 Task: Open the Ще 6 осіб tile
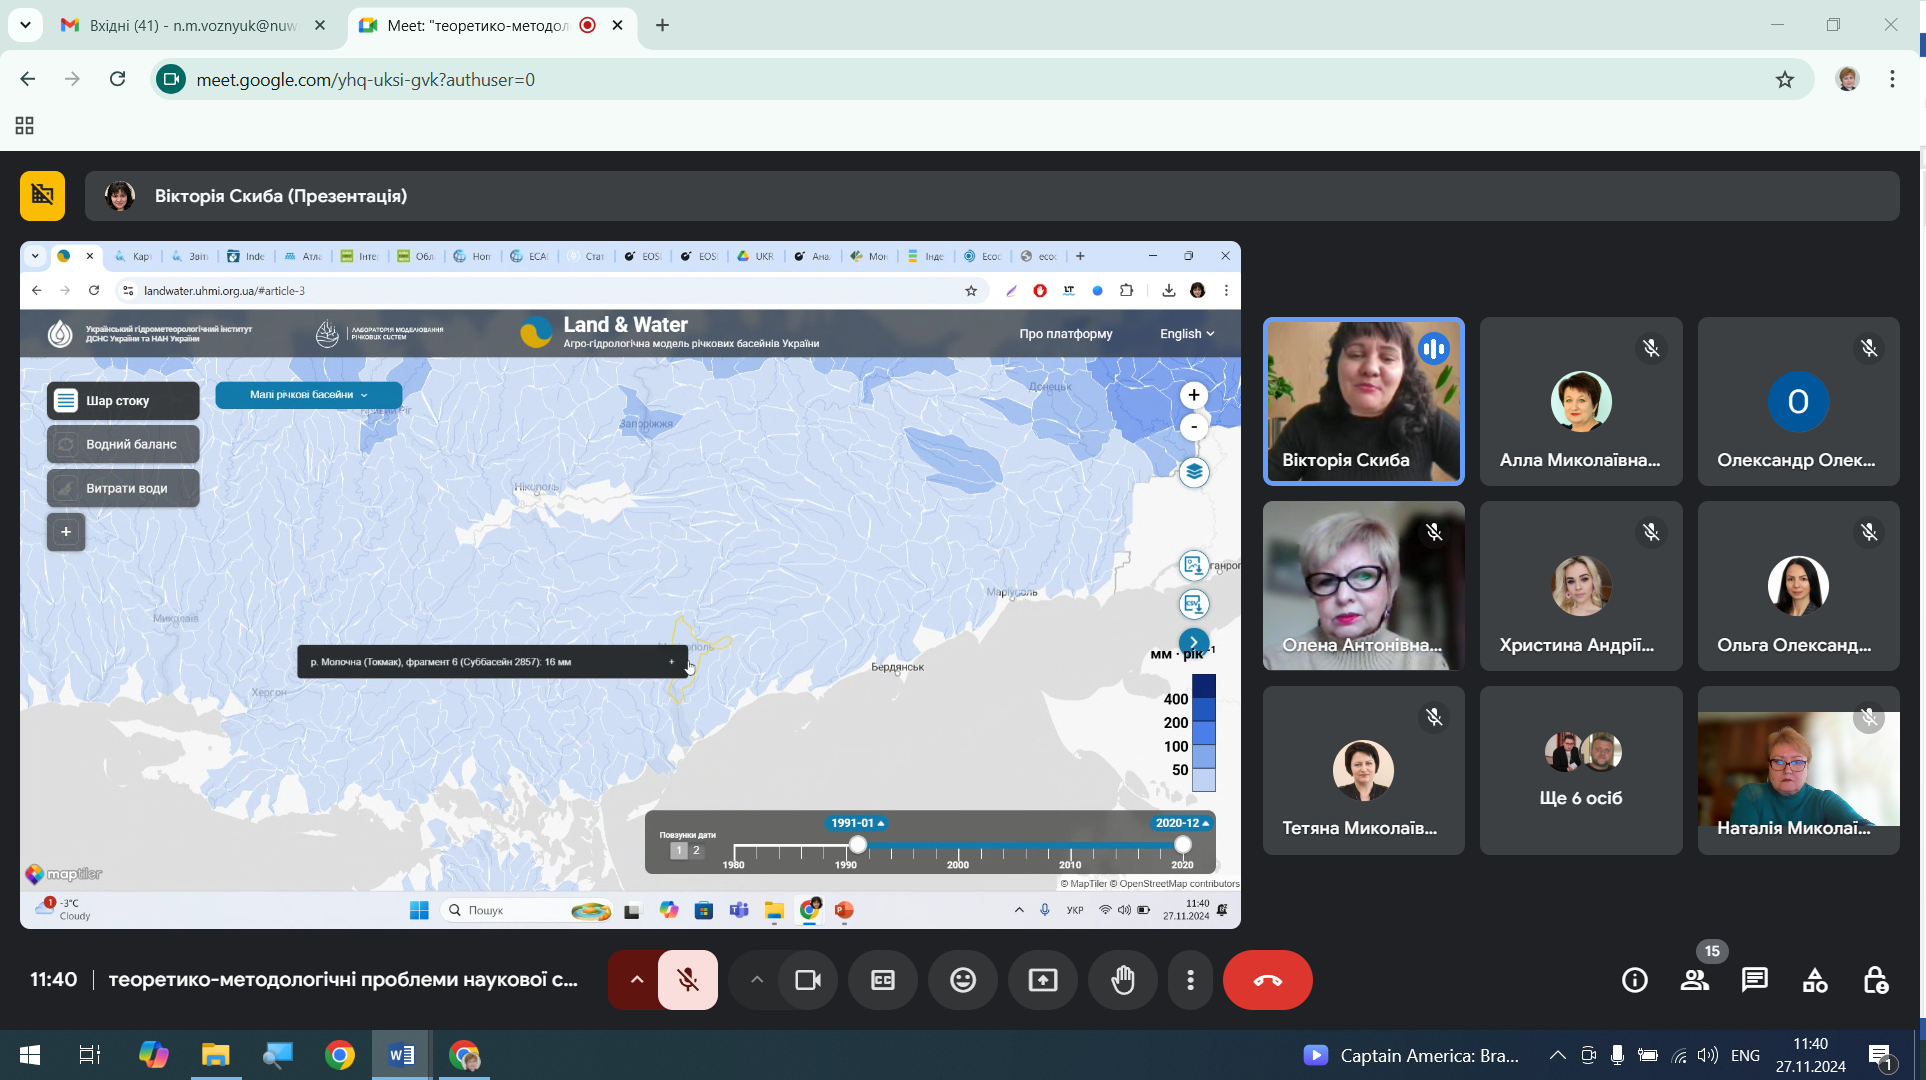[x=1580, y=770]
